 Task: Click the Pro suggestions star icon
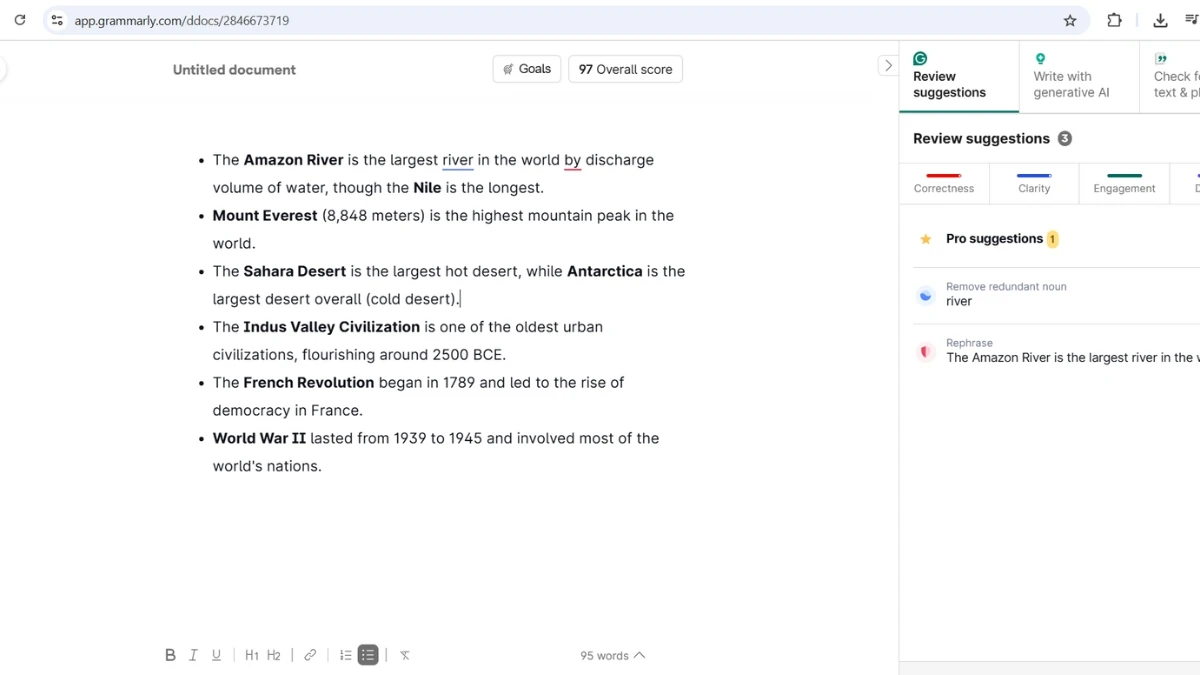[x=926, y=239]
